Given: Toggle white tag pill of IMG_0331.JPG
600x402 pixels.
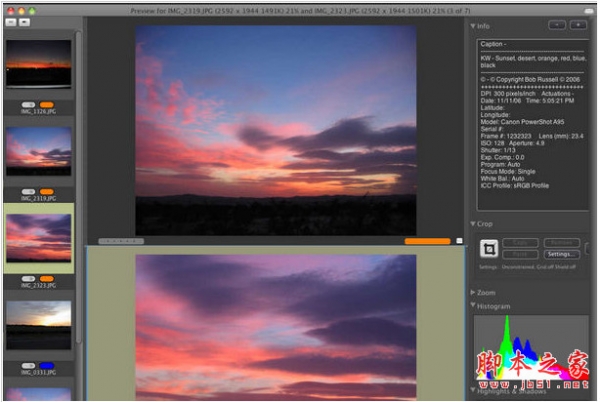Looking at the screenshot, I should click(x=28, y=366).
